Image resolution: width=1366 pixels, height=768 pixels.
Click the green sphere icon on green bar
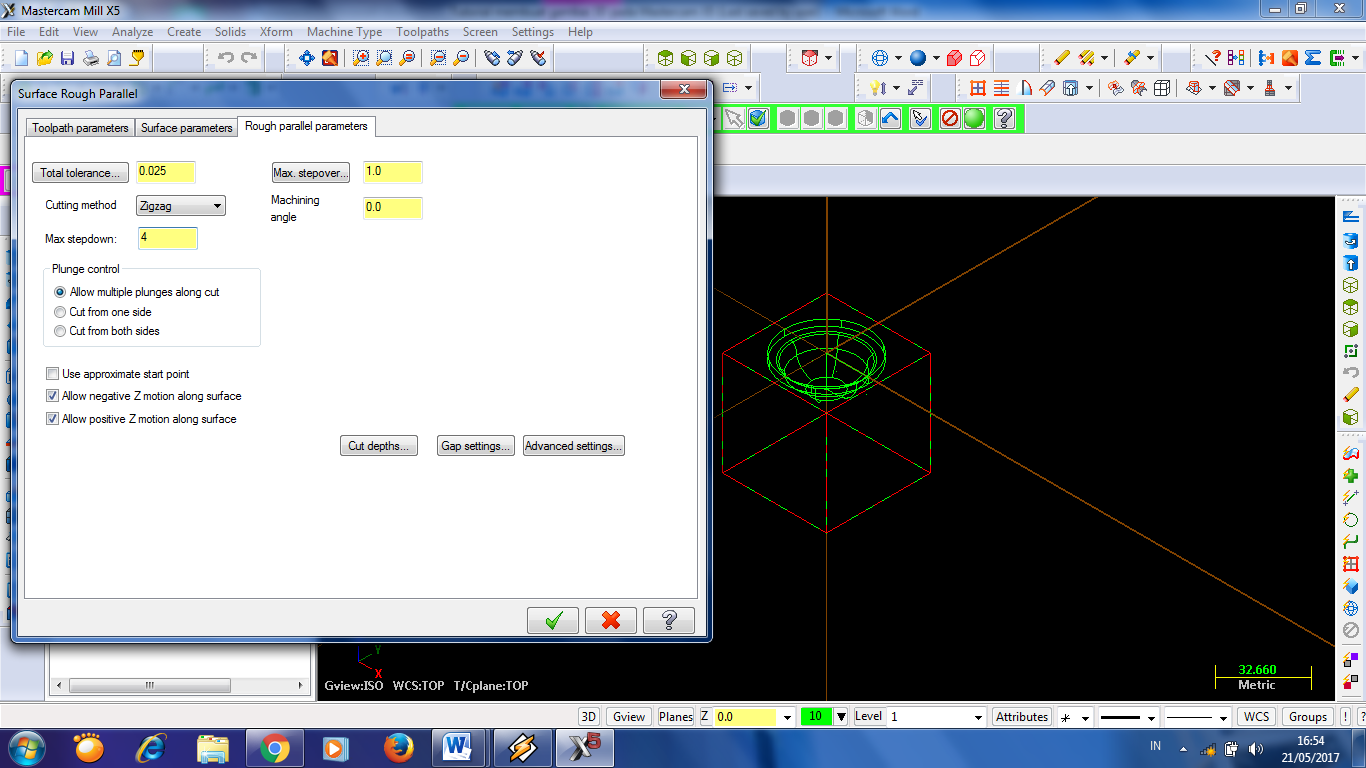coord(974,119)
